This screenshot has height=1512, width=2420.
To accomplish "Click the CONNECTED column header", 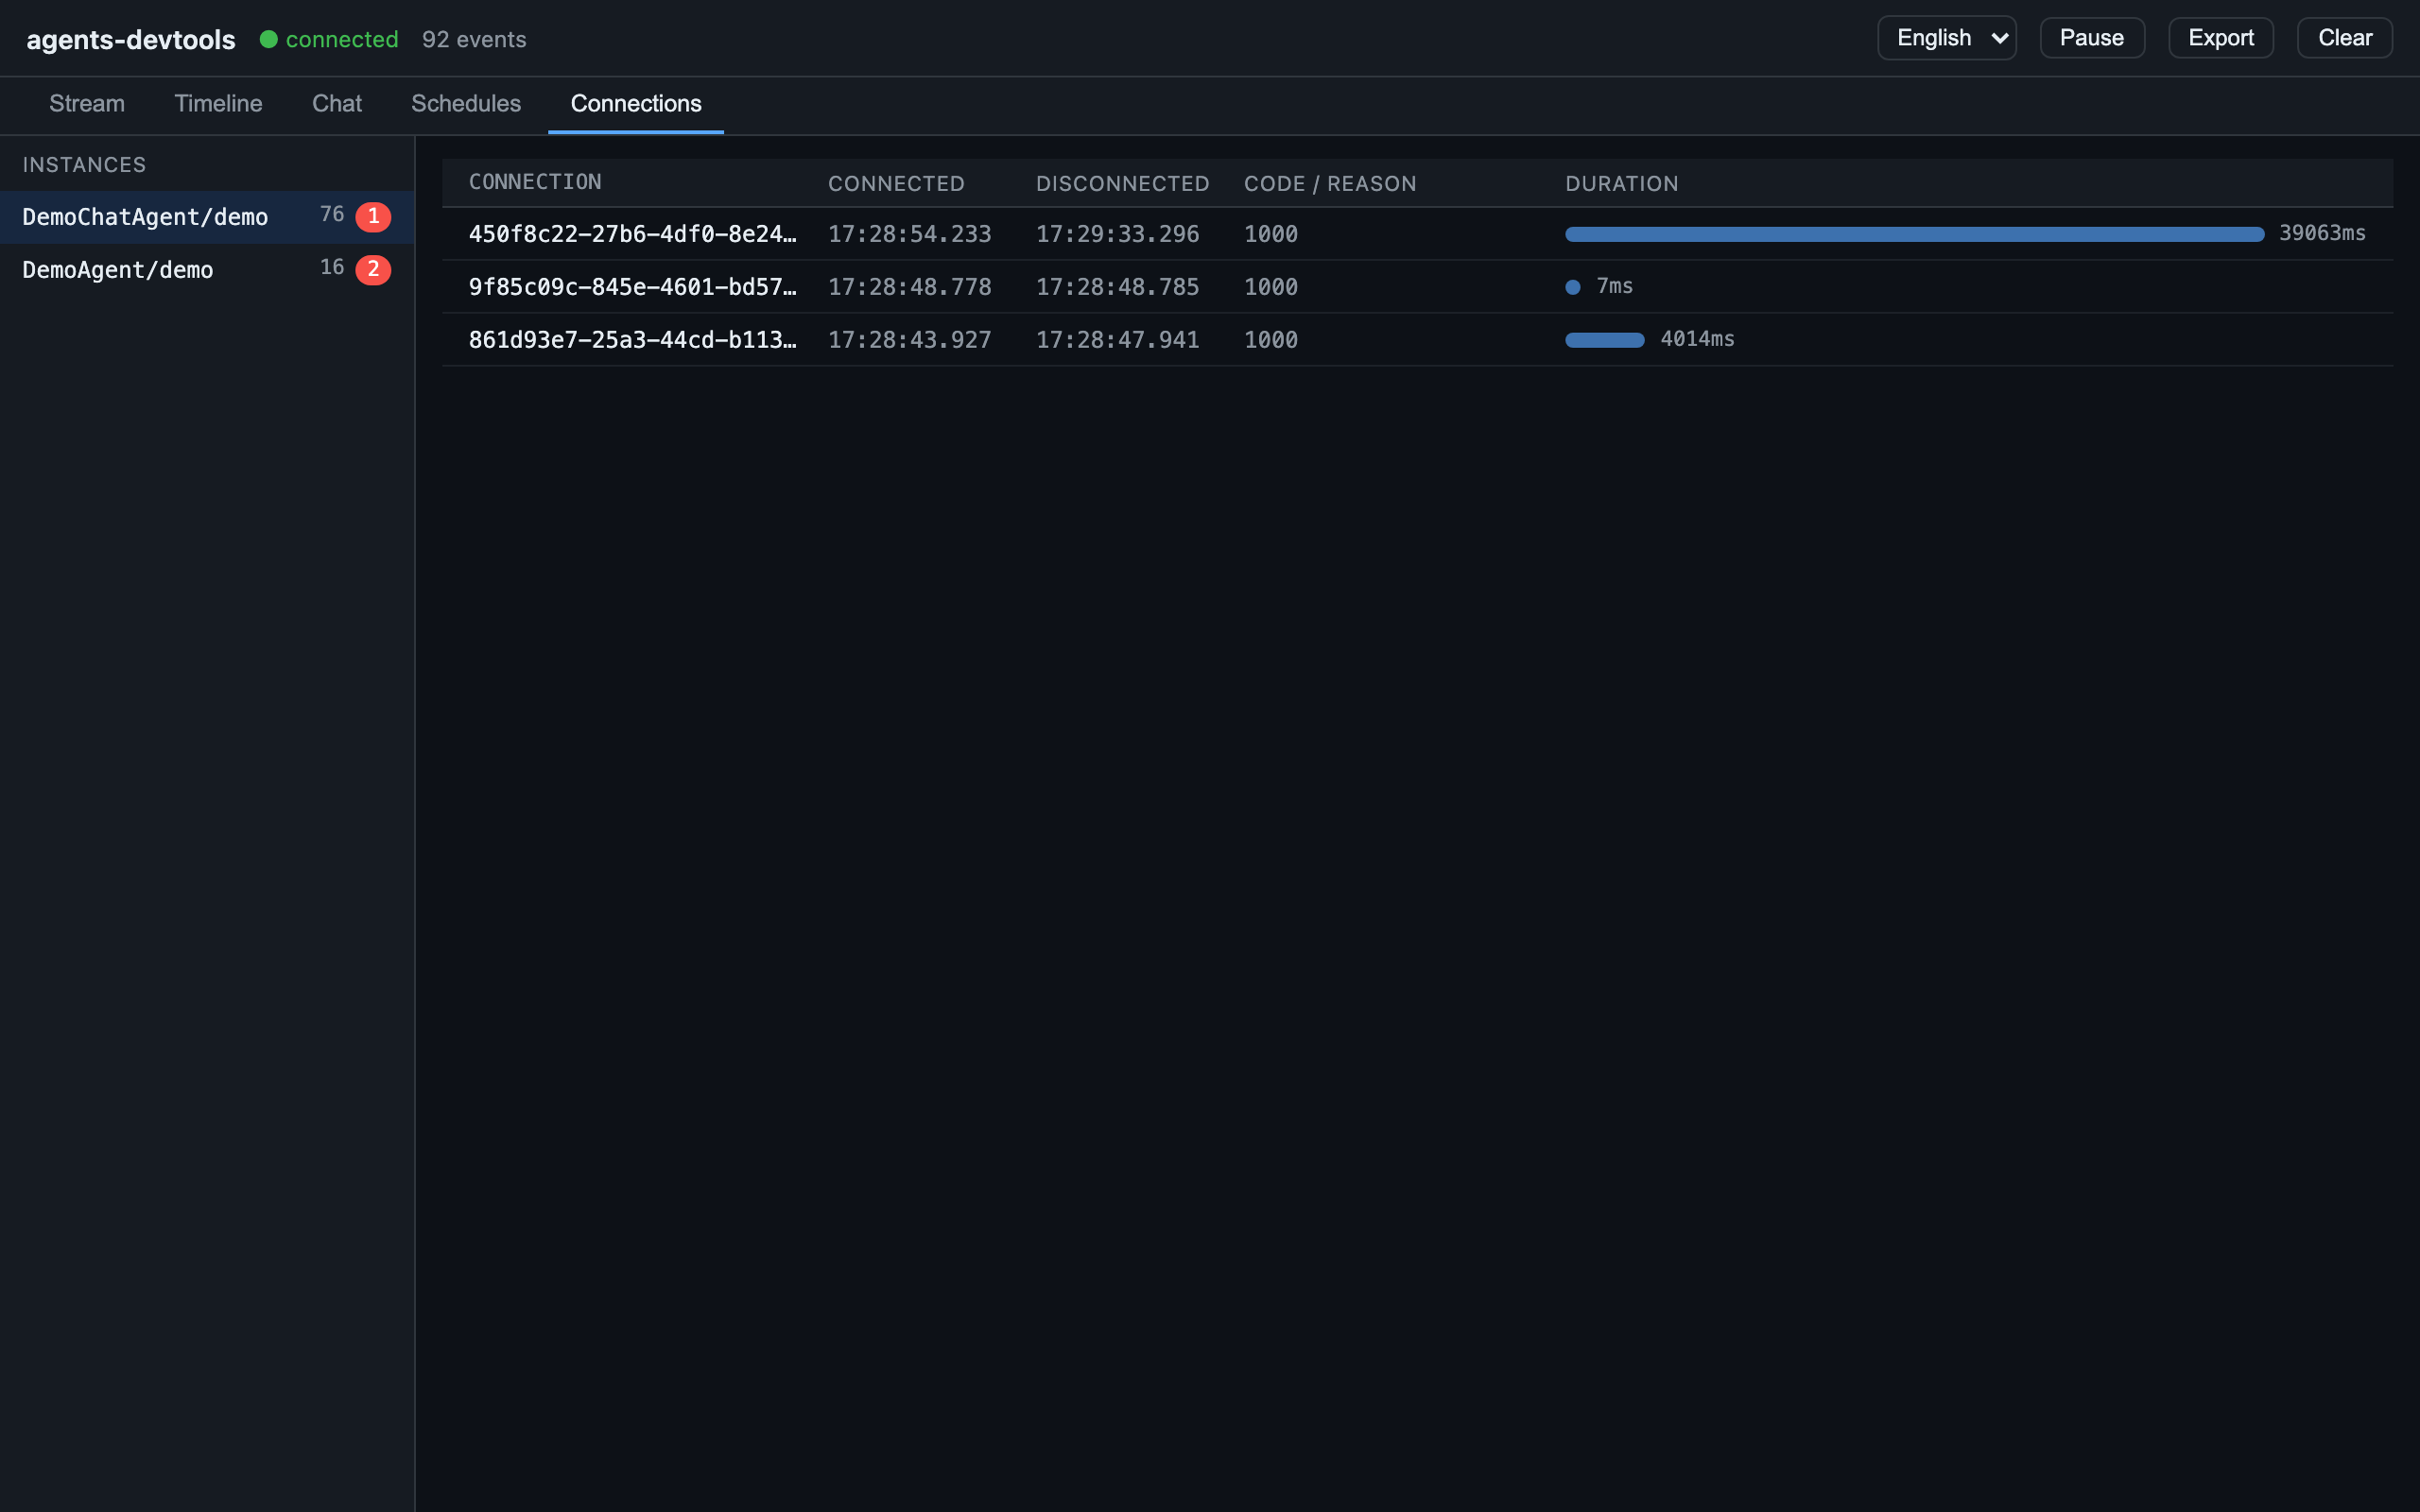I will (896, 184).
